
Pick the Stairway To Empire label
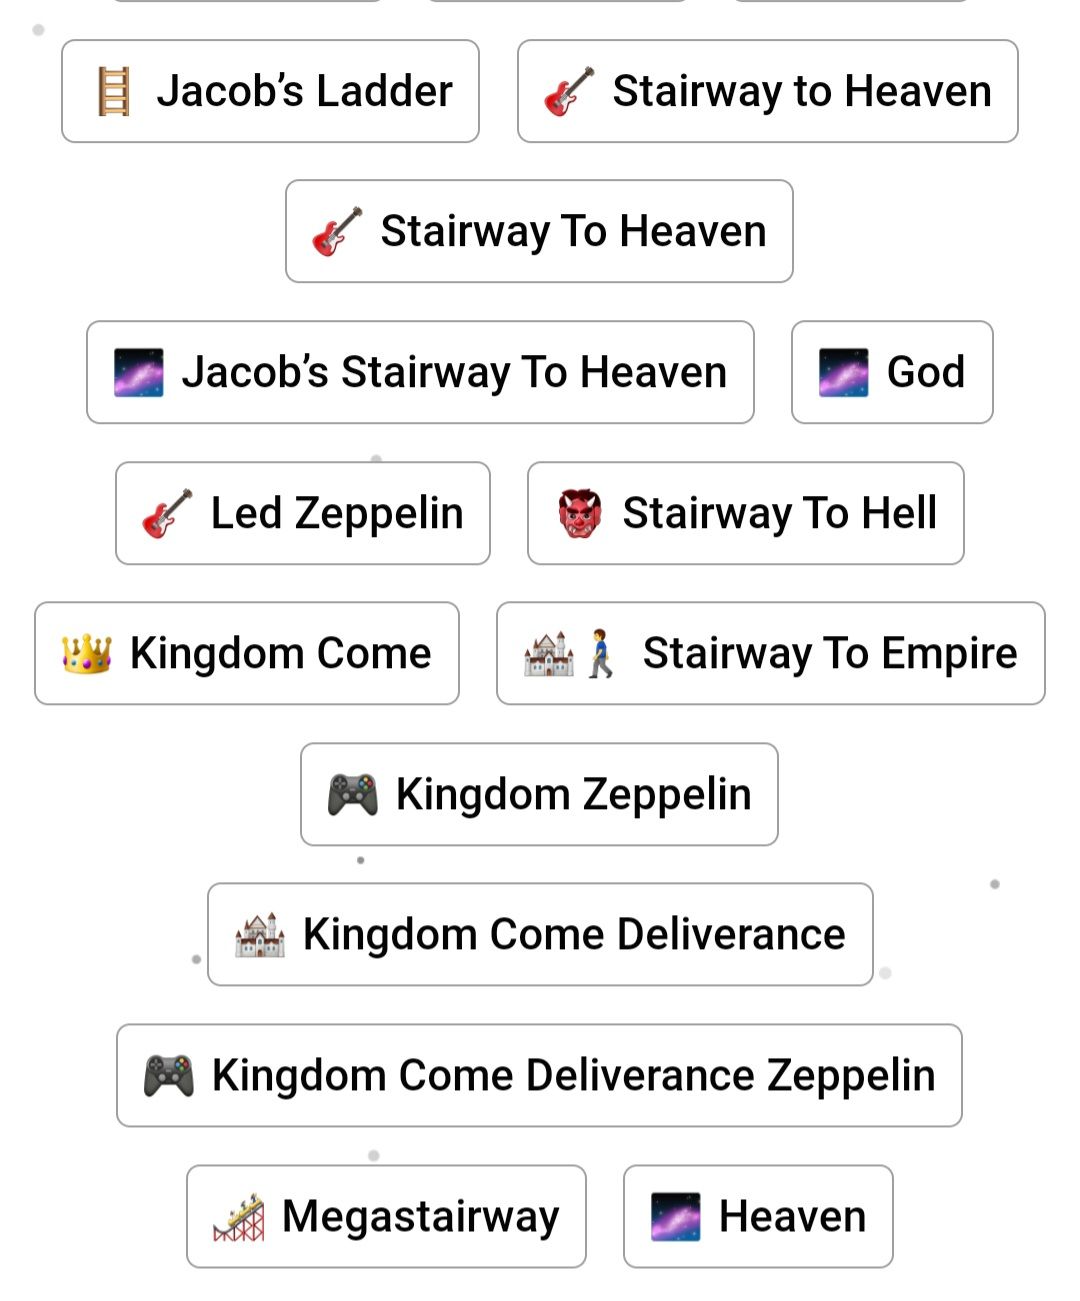point(829,654)
